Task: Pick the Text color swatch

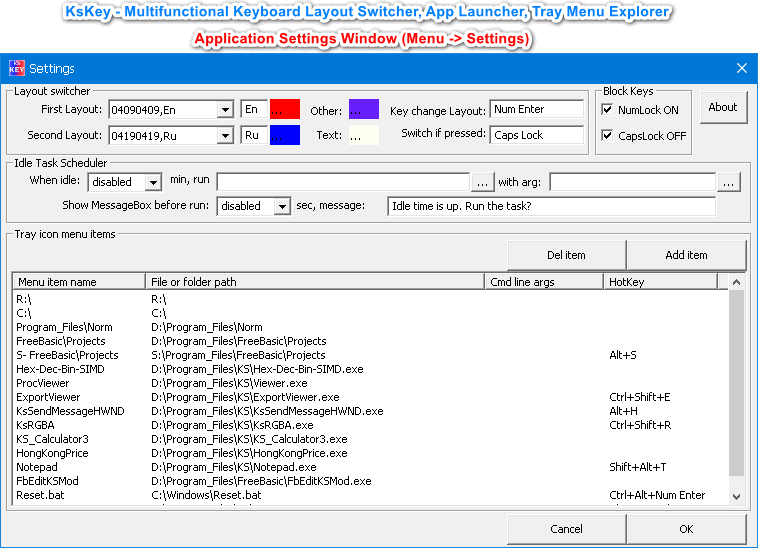Action: tap(364, 135)
